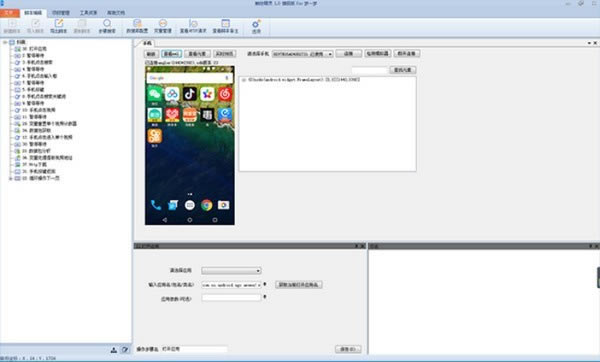The image size is (600, 362).
Task: Open the phone device selection dropdown
Action: 302,54
